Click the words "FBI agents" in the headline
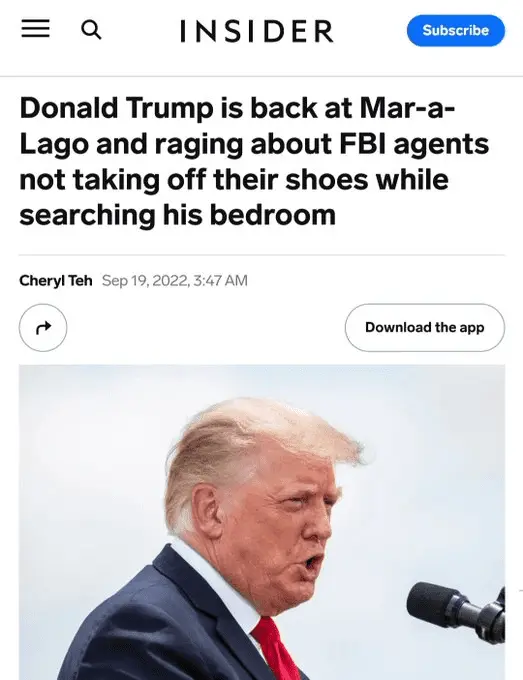This screenshot has width=523, height=680. (x=414, y=144)
